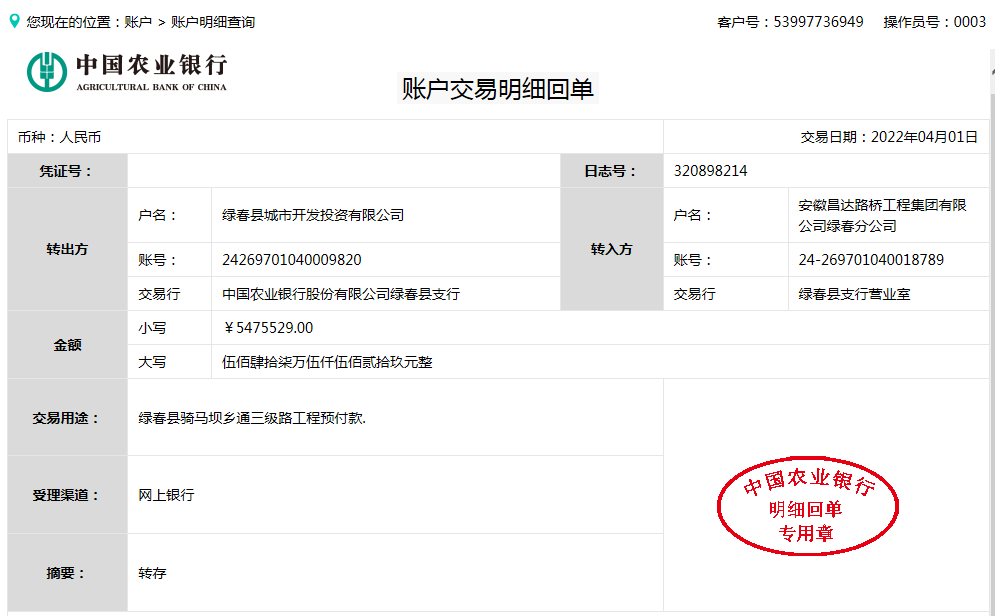Click the Agricultural Bank of China logo
This screenshot has width=995, height=616.
point(127,72)
